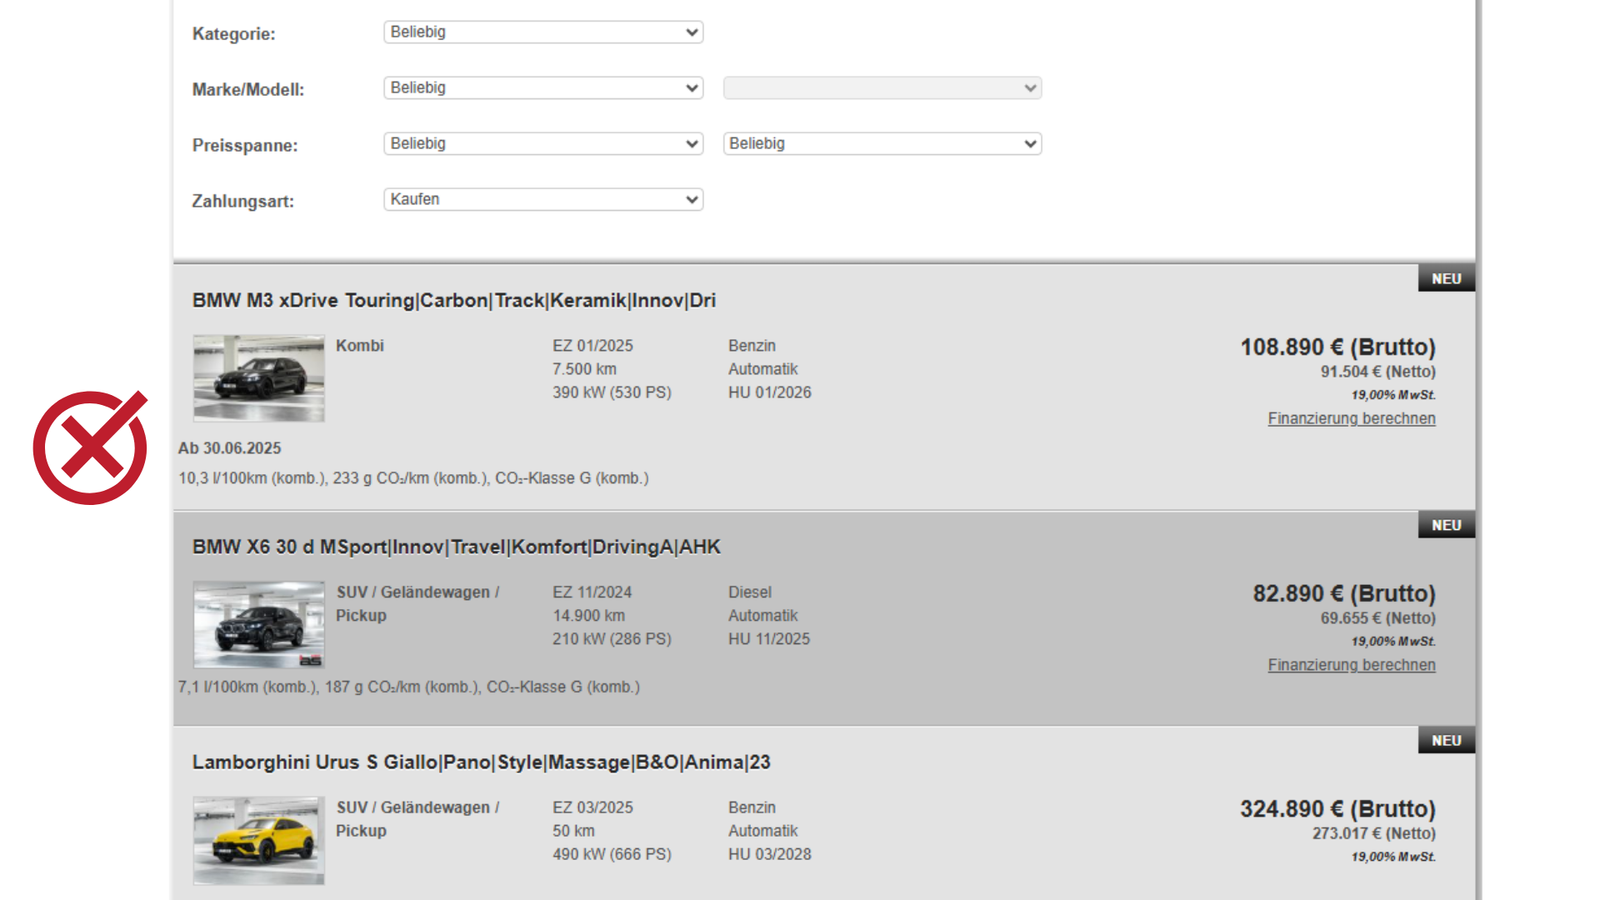1600x900 pixels.
Task: Click the NEU badge on the Lamborghini listing
Action: pos(1446,741)
